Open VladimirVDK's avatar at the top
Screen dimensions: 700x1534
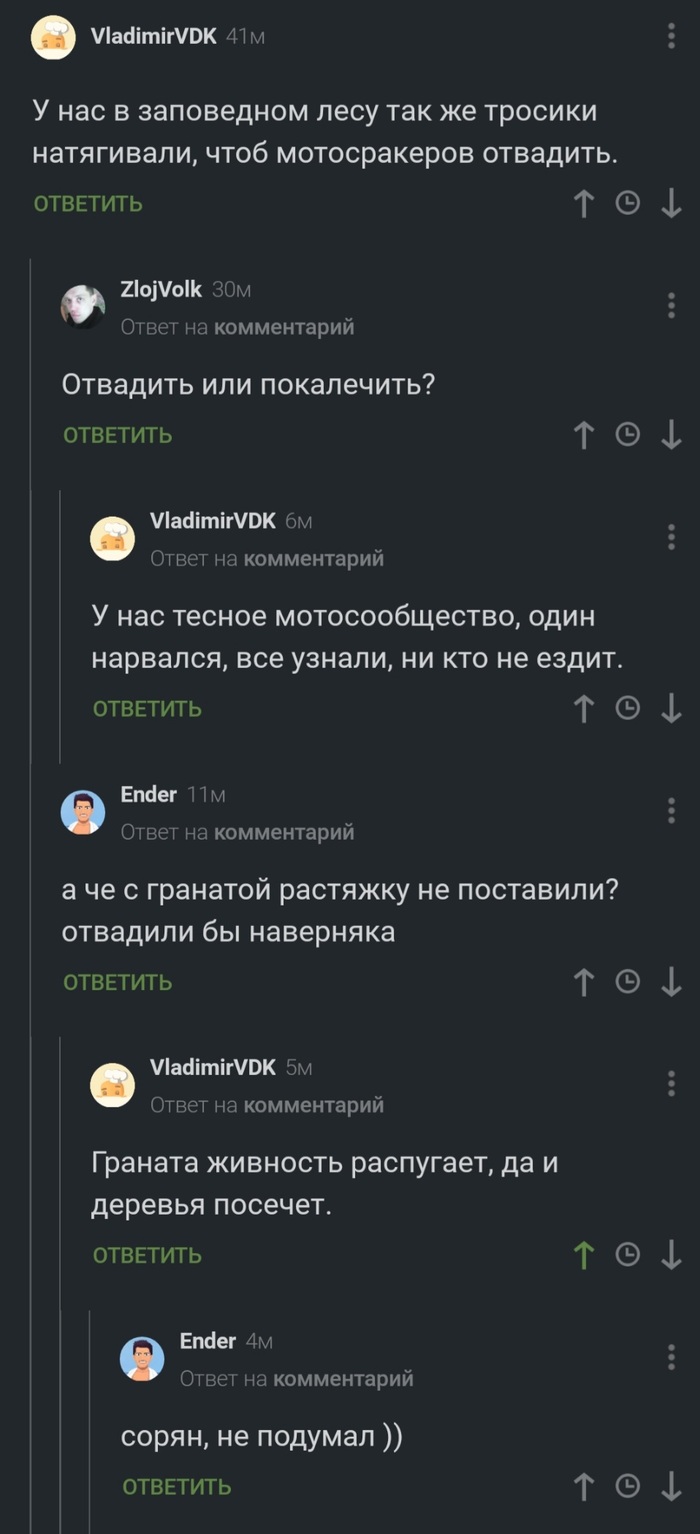coord(53,36)
